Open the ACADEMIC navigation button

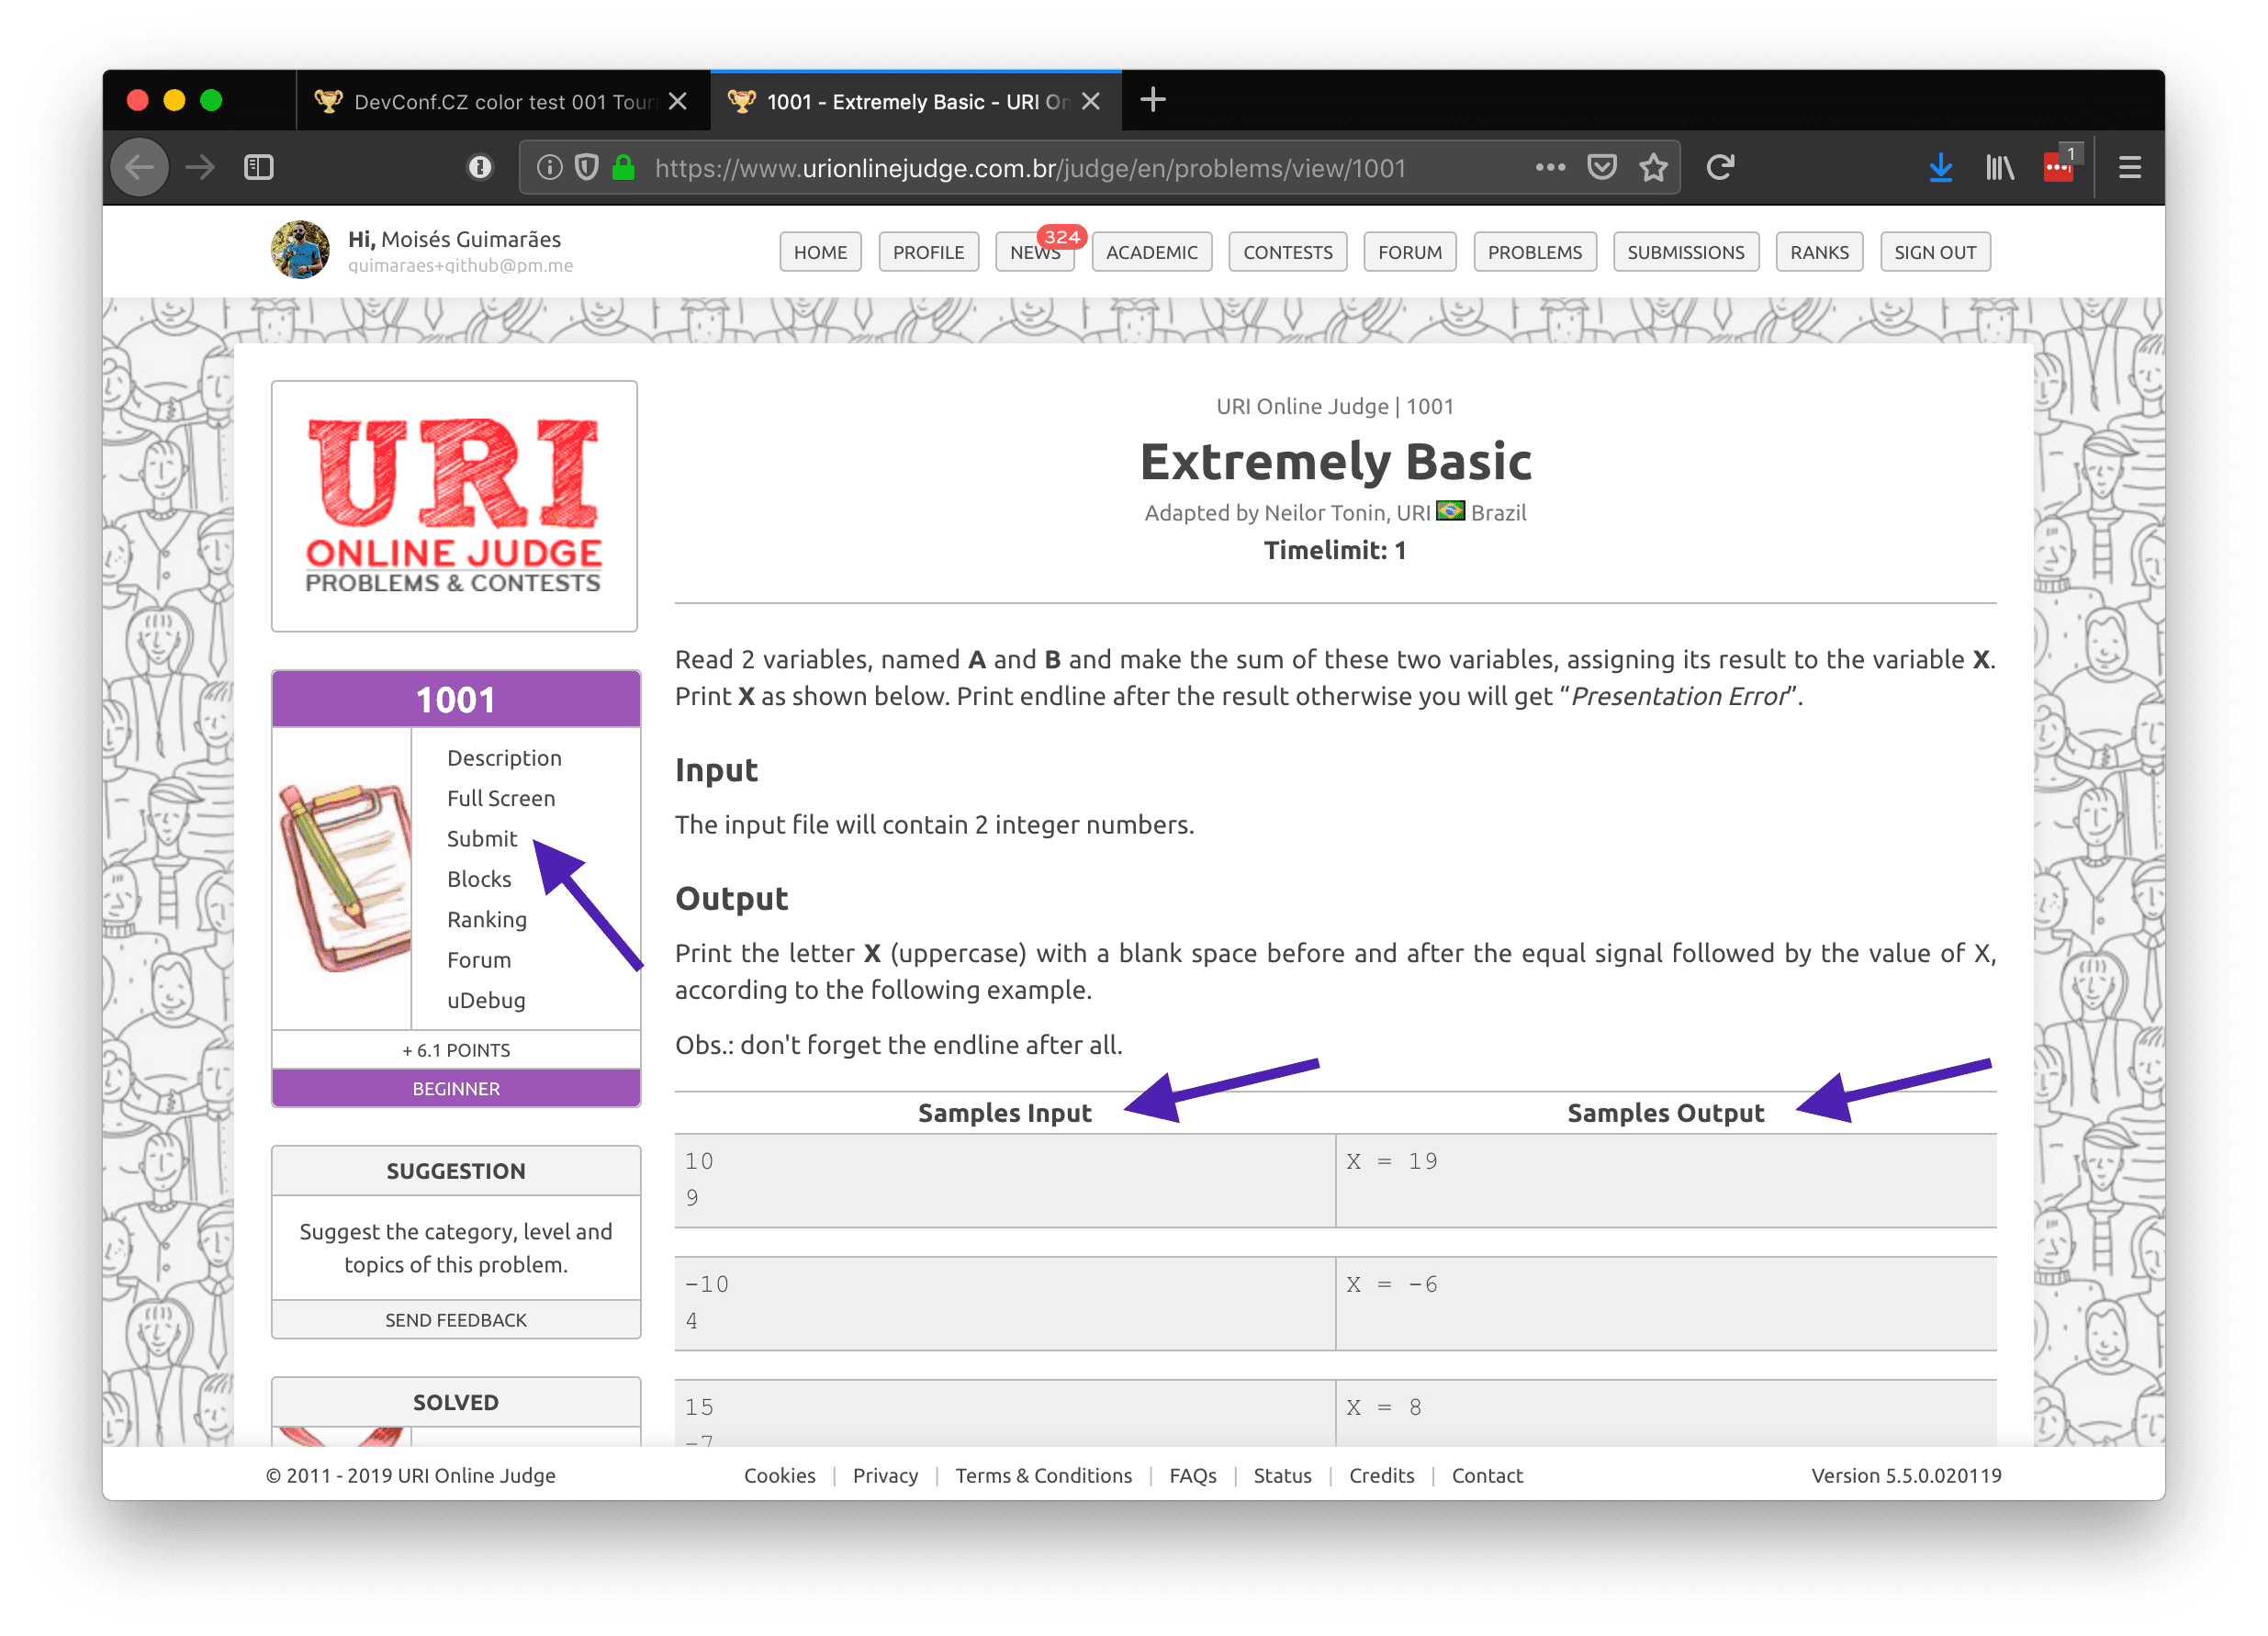pos(1152,252)
